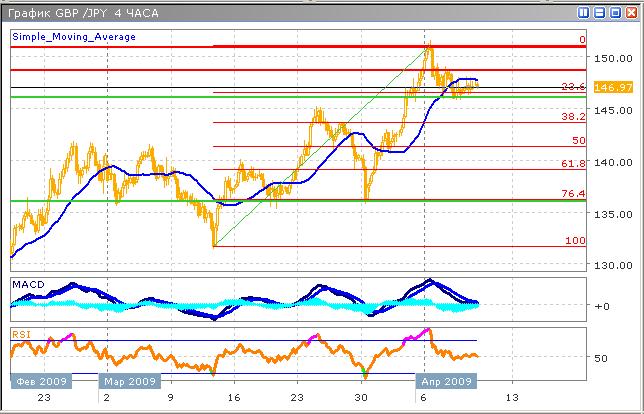
Task: Click the Fibonacci 76.4 level label
Action: point(572,193)
